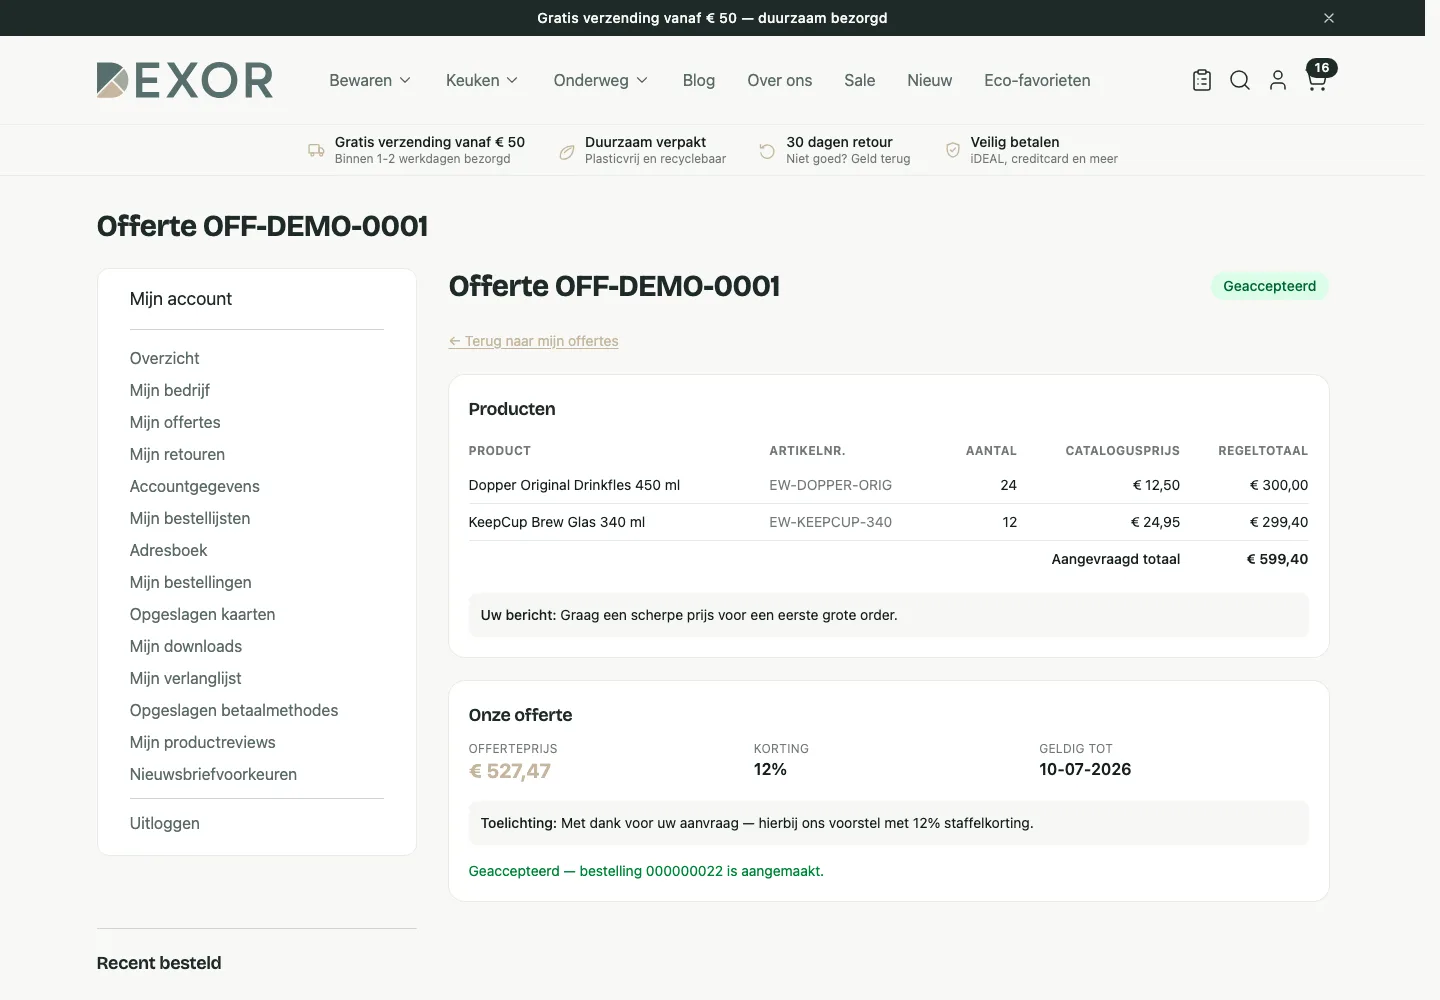Screen dimensions: 1440x1000
Task: Expand the Keuken menu
Action: (x=482, y=80)
